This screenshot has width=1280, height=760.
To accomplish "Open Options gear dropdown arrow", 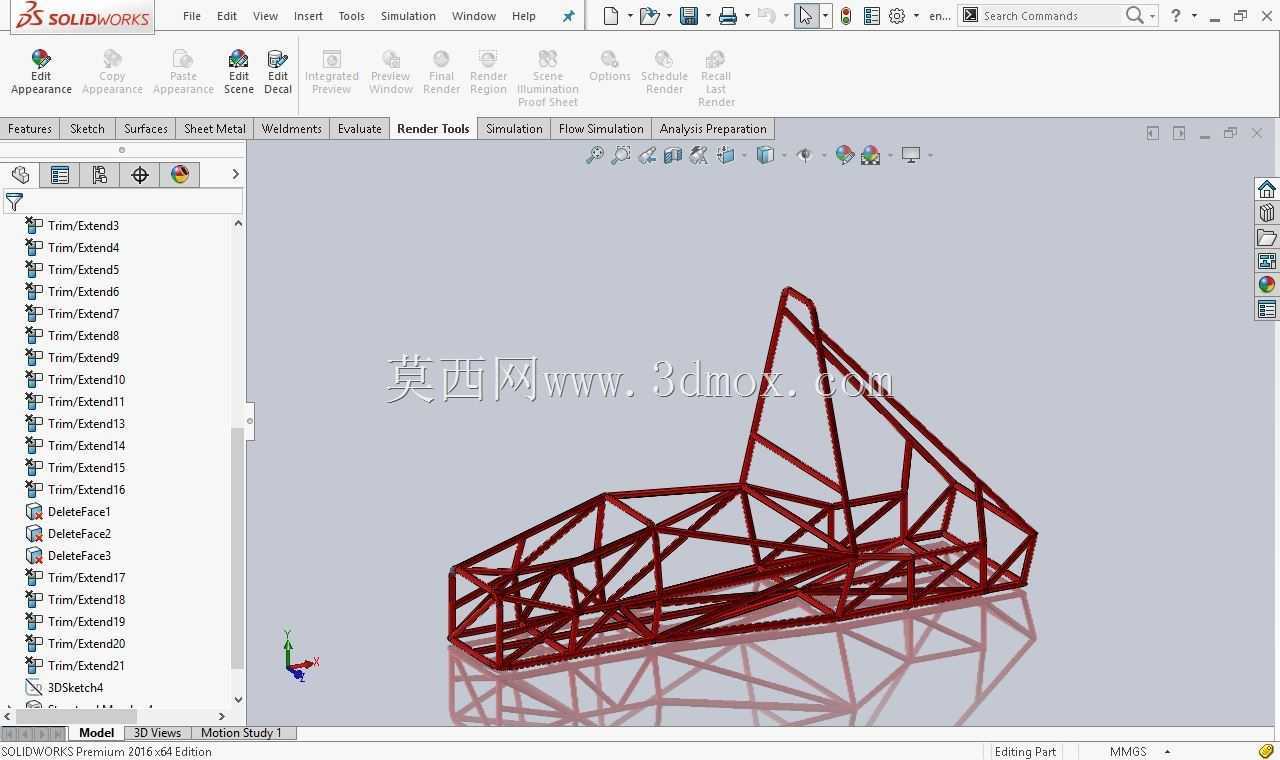I will tap(916, 16).
